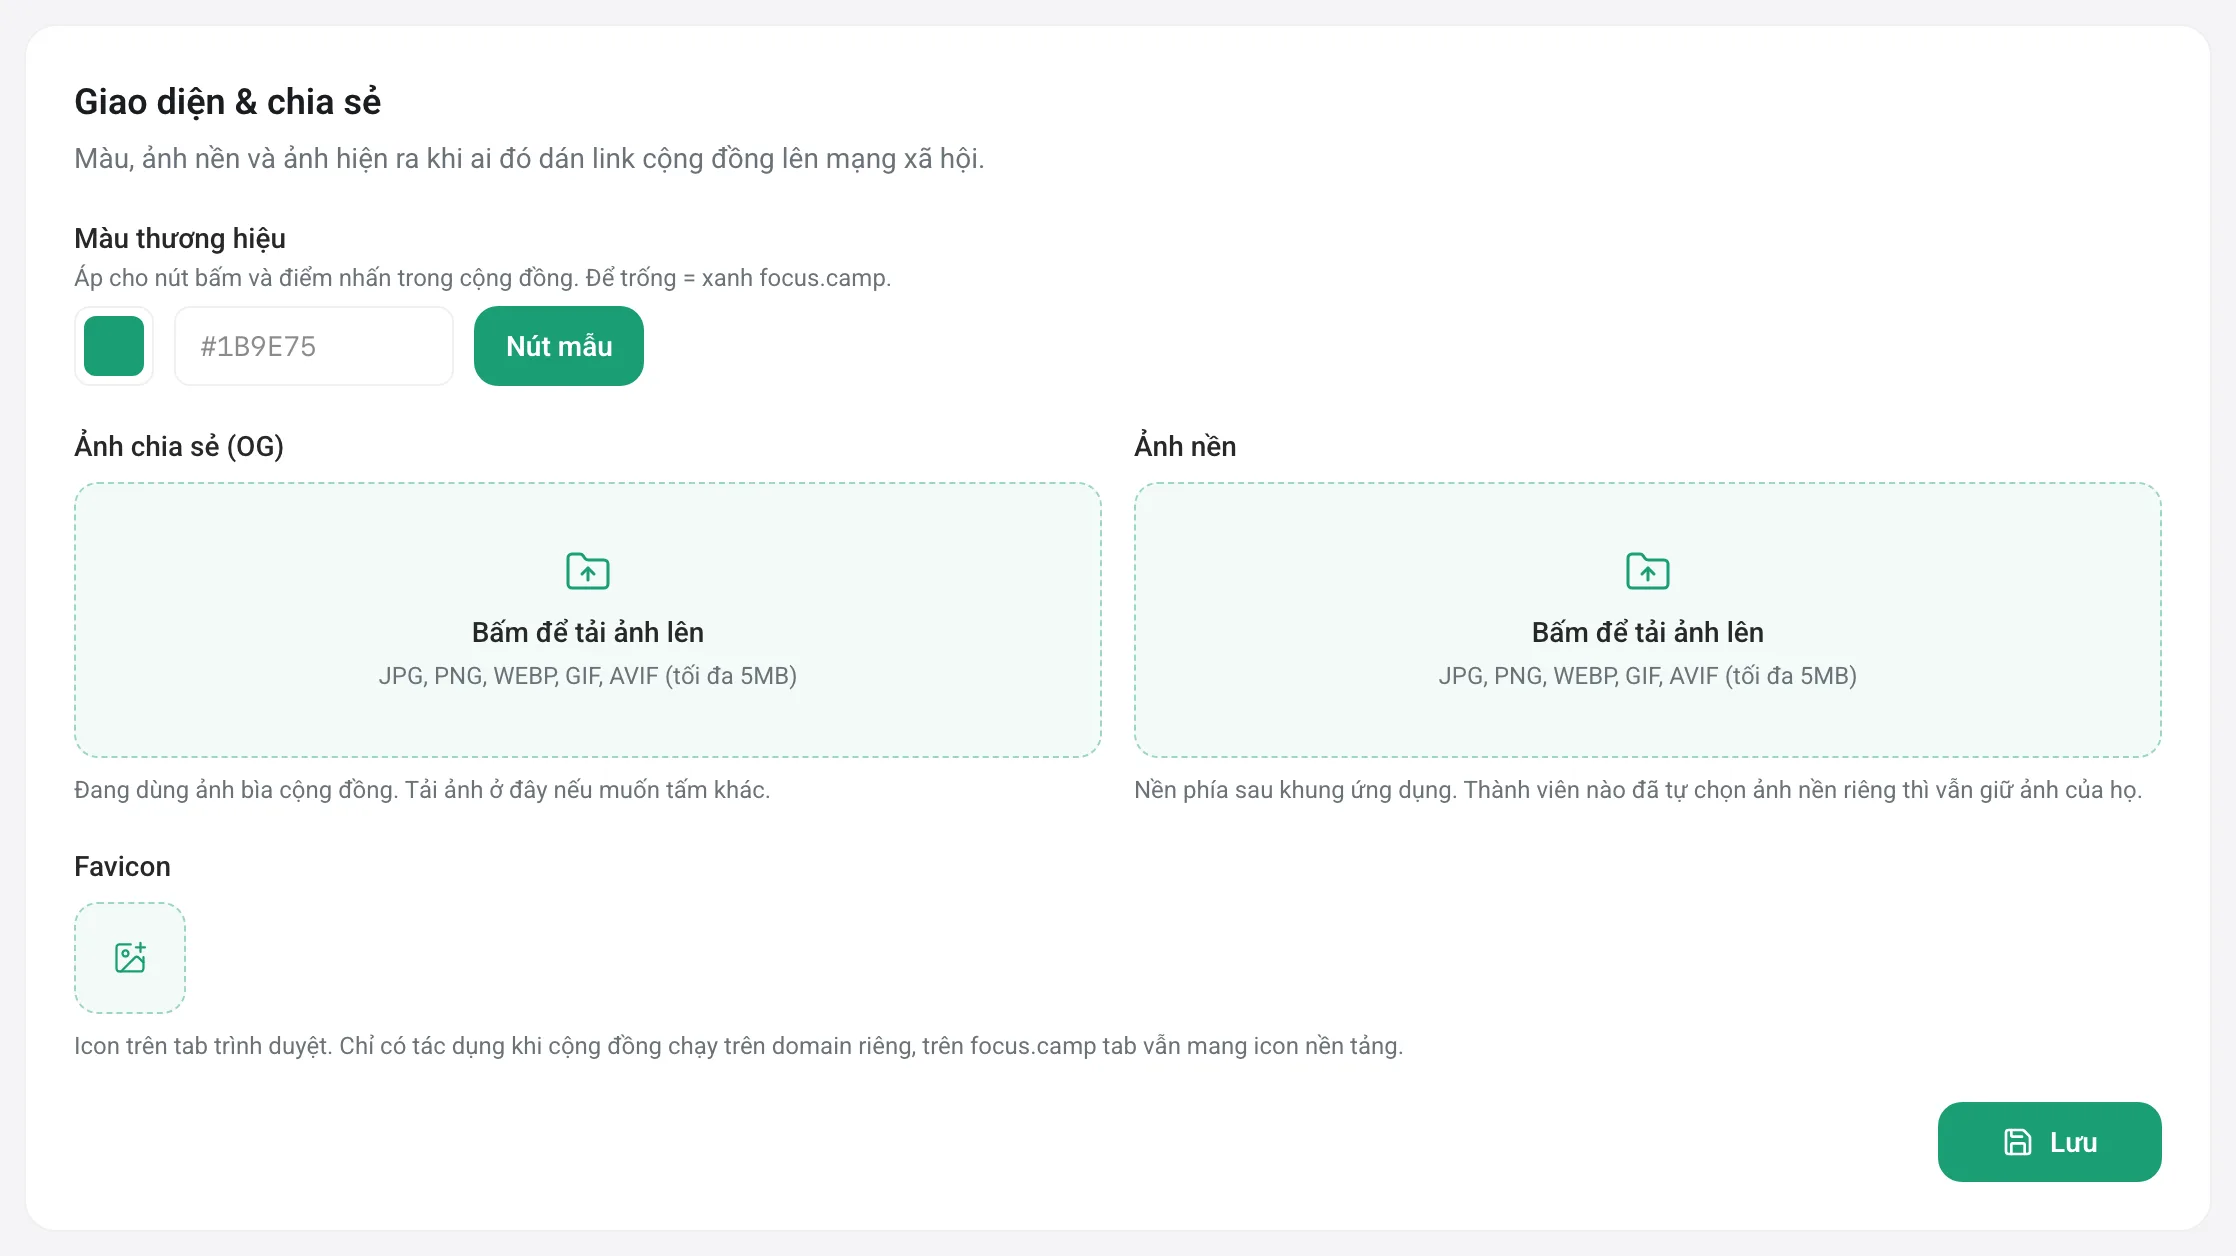
Task: Focus the #1B9E75 hex color input
Action: 314,346
